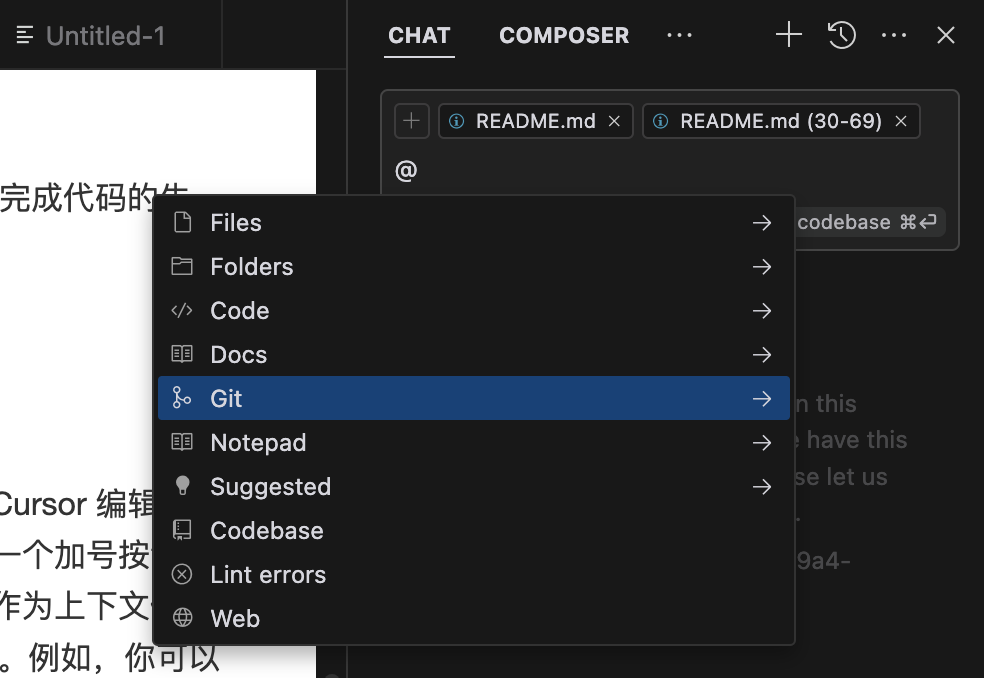The width and height of the screenshot is (984, 678).
Task: Pick the Suggested lightbulb option
Action: coord(474,486)
